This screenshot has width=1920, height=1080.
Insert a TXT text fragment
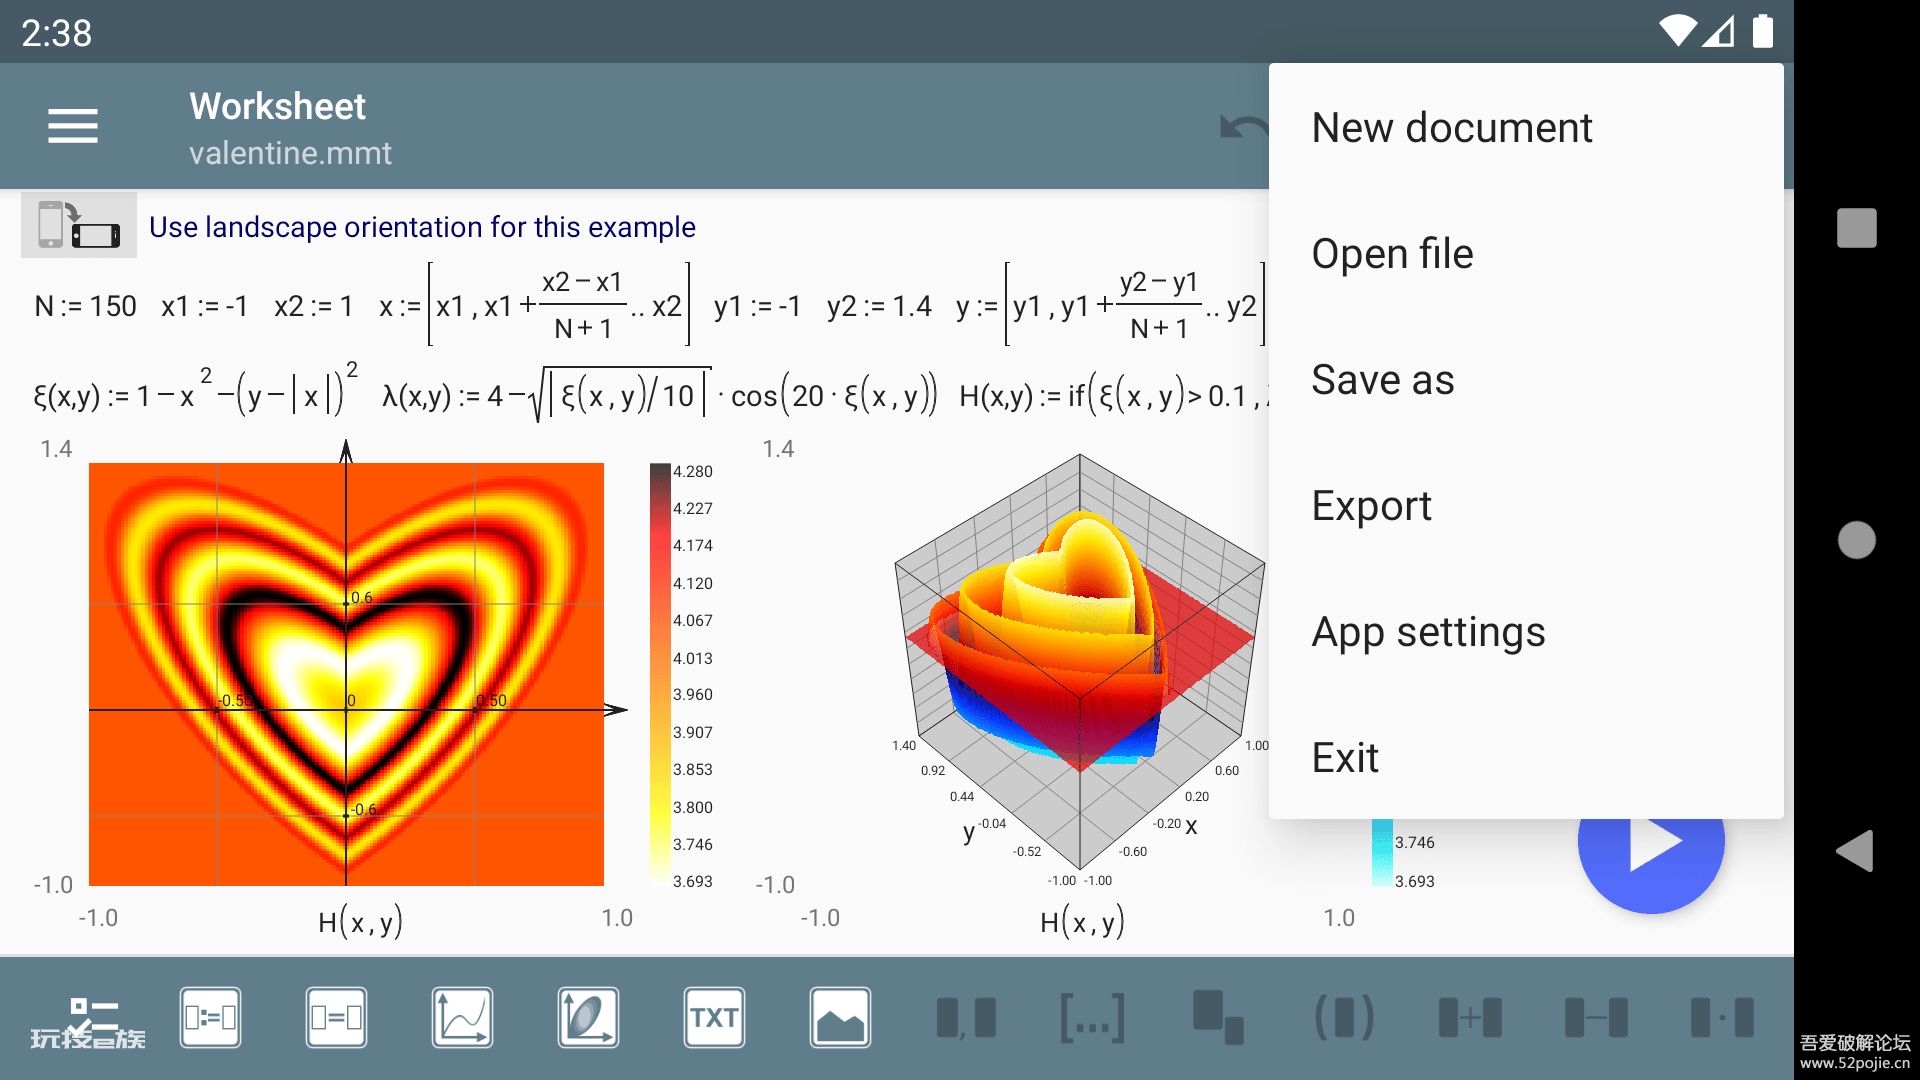pos(714,1018)
